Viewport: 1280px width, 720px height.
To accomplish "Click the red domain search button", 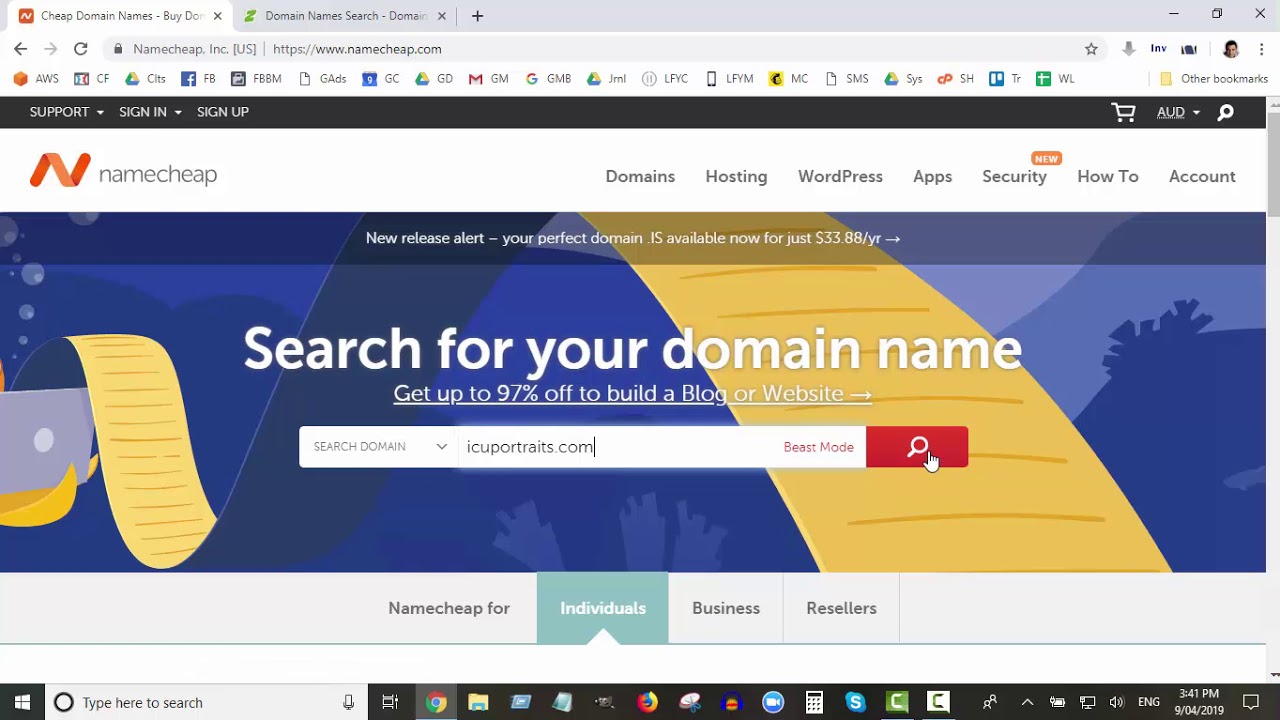I will coord(917,447).
